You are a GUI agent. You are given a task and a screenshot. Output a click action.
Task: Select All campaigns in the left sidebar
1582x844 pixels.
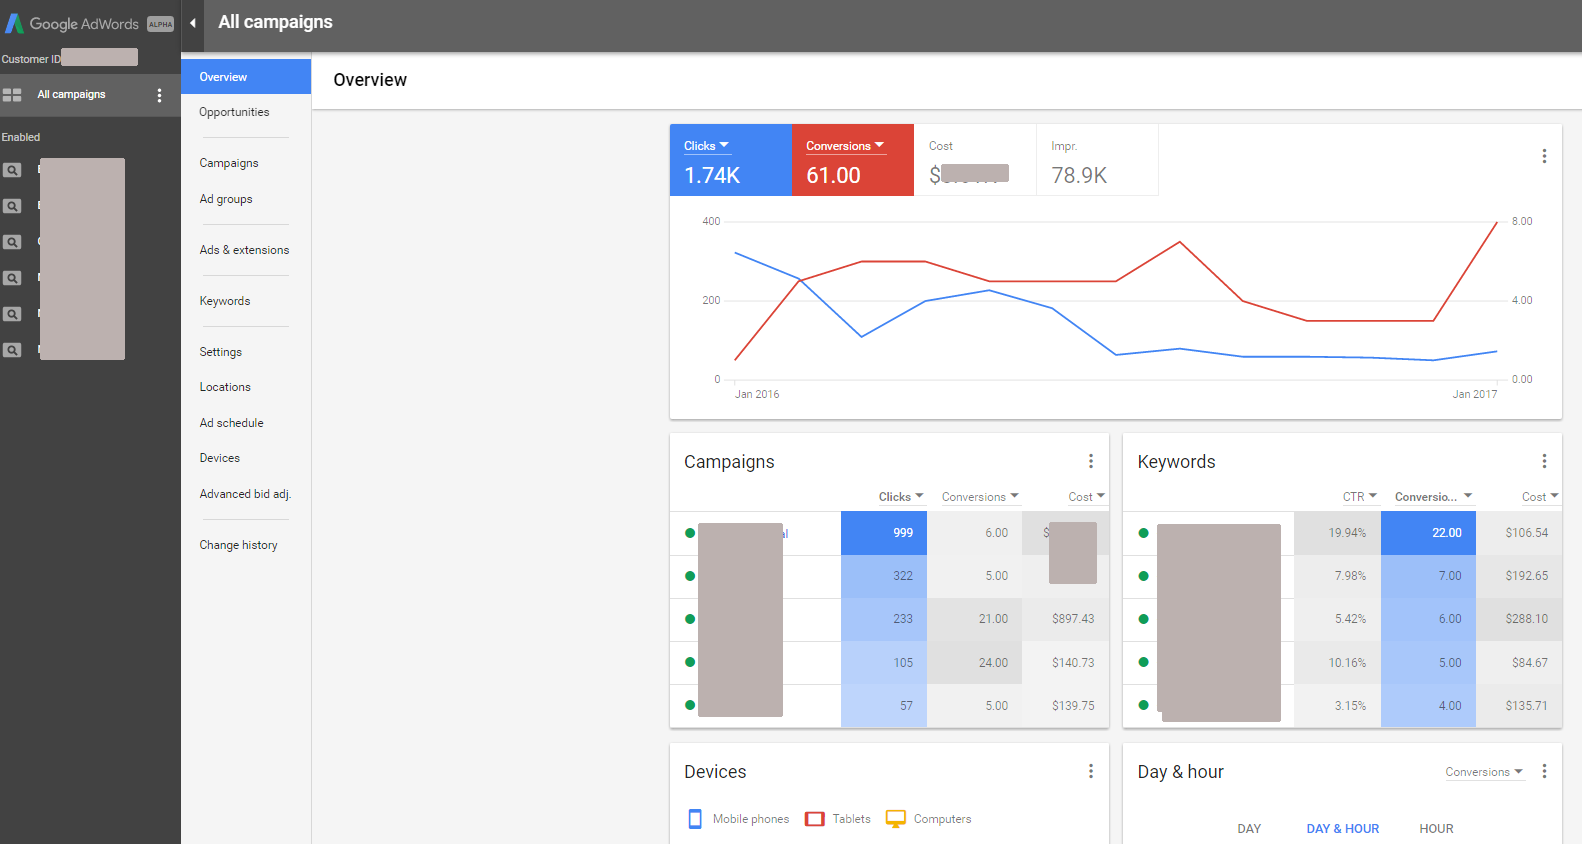point(72,95)
